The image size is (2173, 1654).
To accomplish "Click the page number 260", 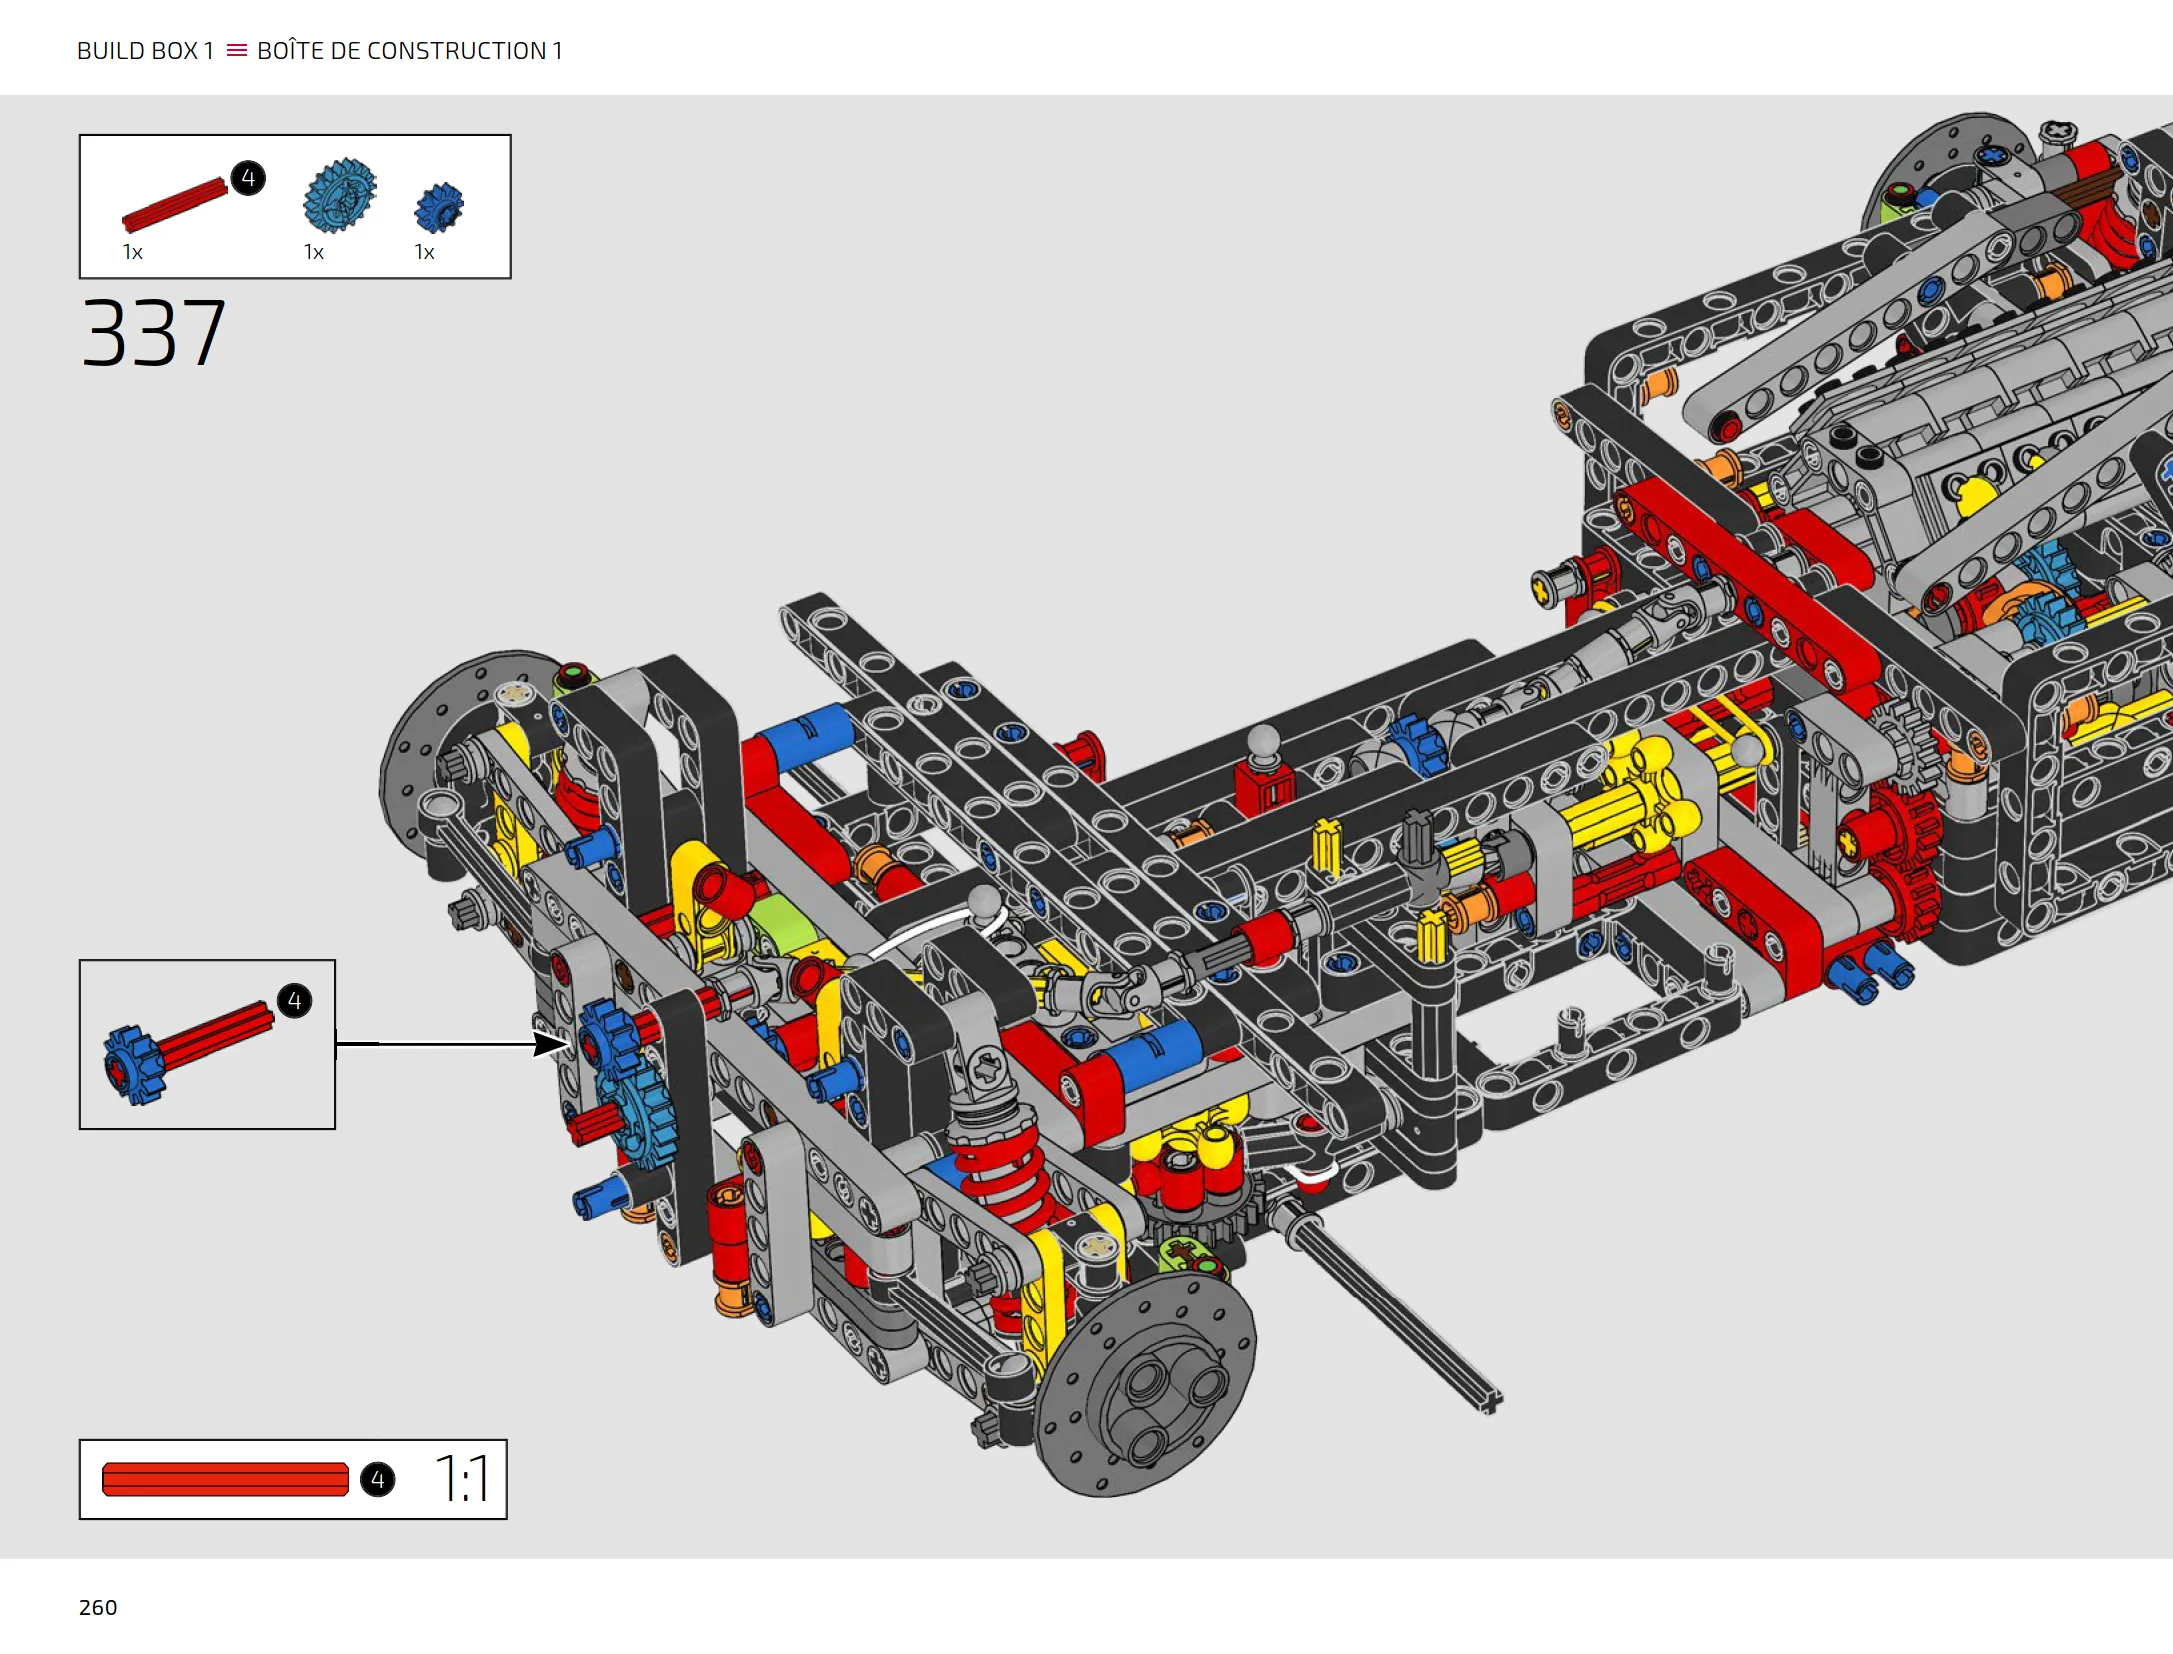I will click(98, 1607).
